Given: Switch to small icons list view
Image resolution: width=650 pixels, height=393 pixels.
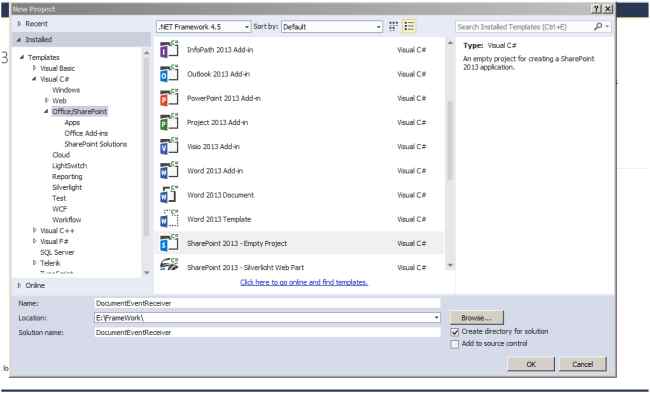Looking at the screenshot, I should pyautogui.click(x=409, y=27).
